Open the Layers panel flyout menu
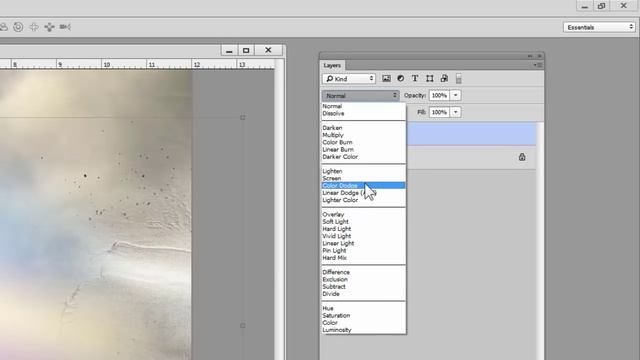Screen dimensions: 640x360 click(538, 65)
